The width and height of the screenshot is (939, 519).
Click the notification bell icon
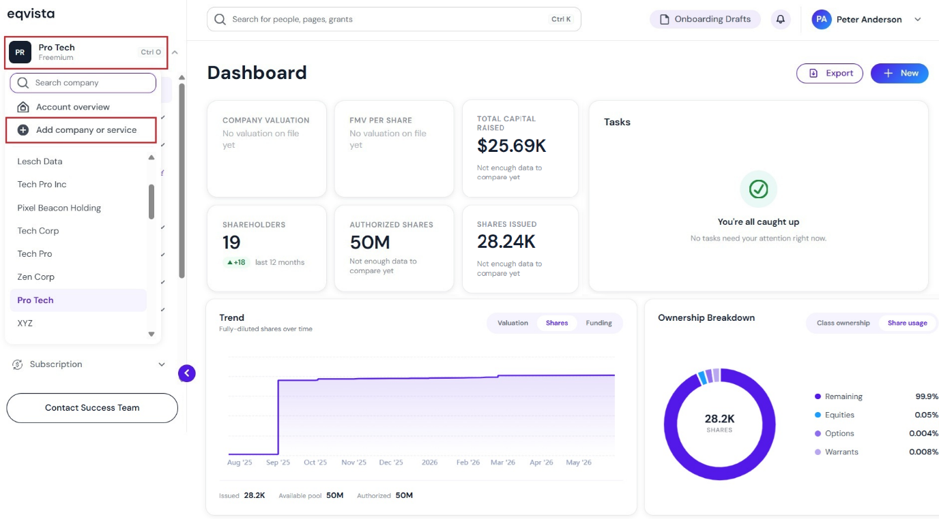pos(780,19)
